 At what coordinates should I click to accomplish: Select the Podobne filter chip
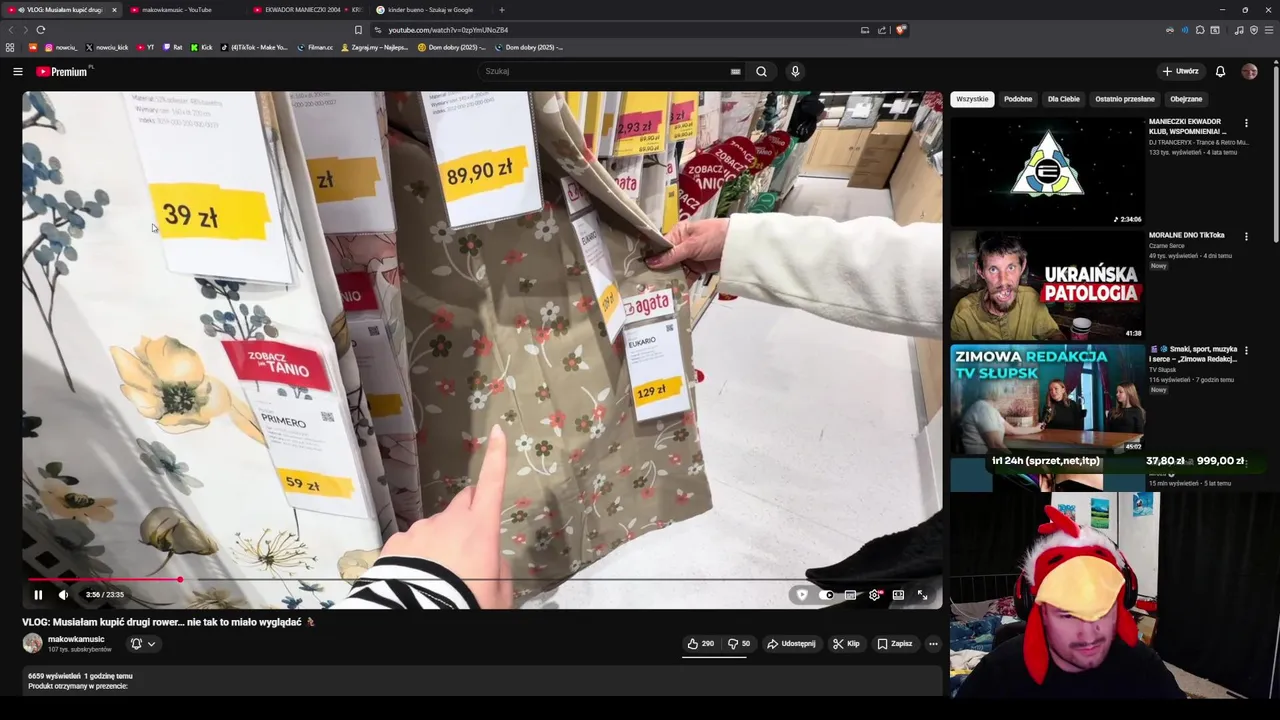click(1018, 99)
